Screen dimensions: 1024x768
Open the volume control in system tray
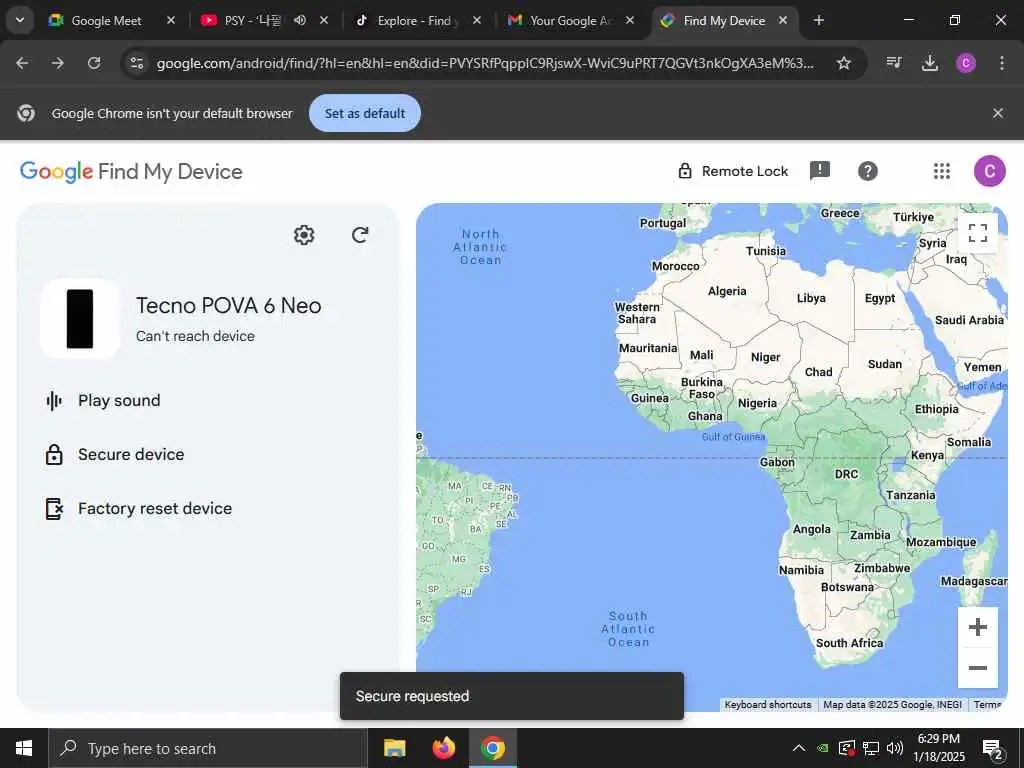point(895,748)
